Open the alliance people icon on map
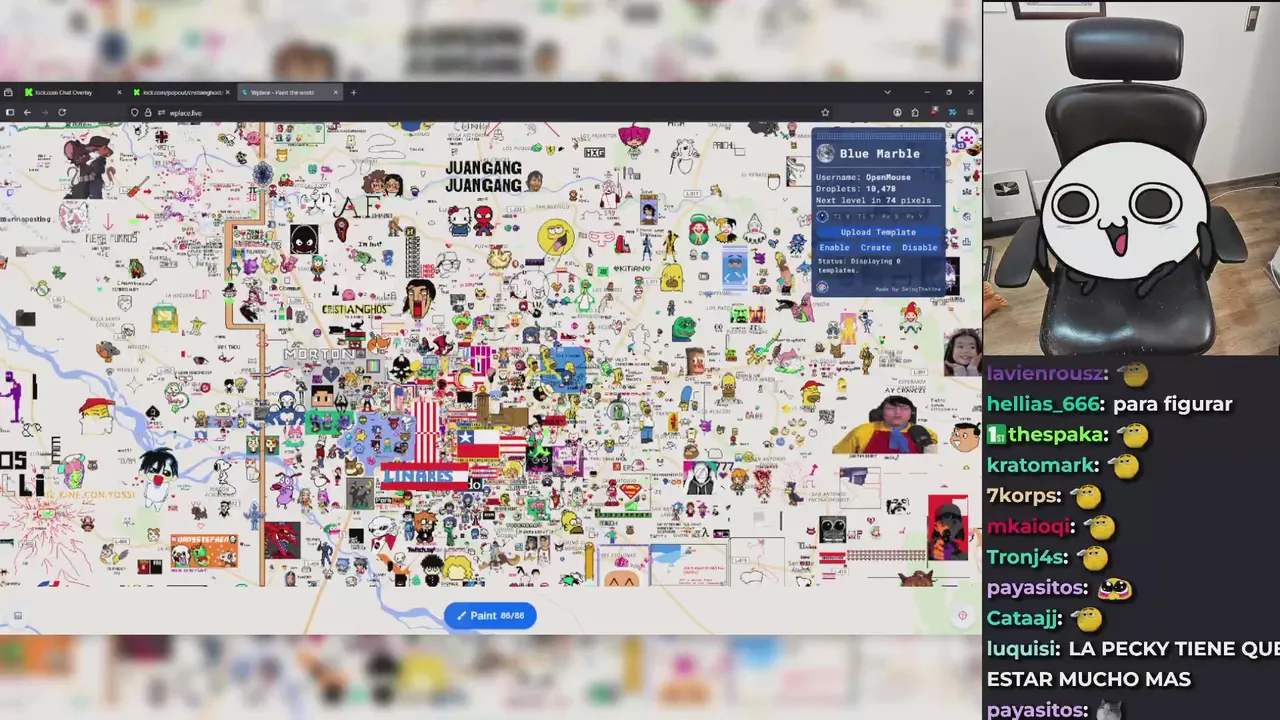This screenshot has height=720, width=1280. pos(966,190)
